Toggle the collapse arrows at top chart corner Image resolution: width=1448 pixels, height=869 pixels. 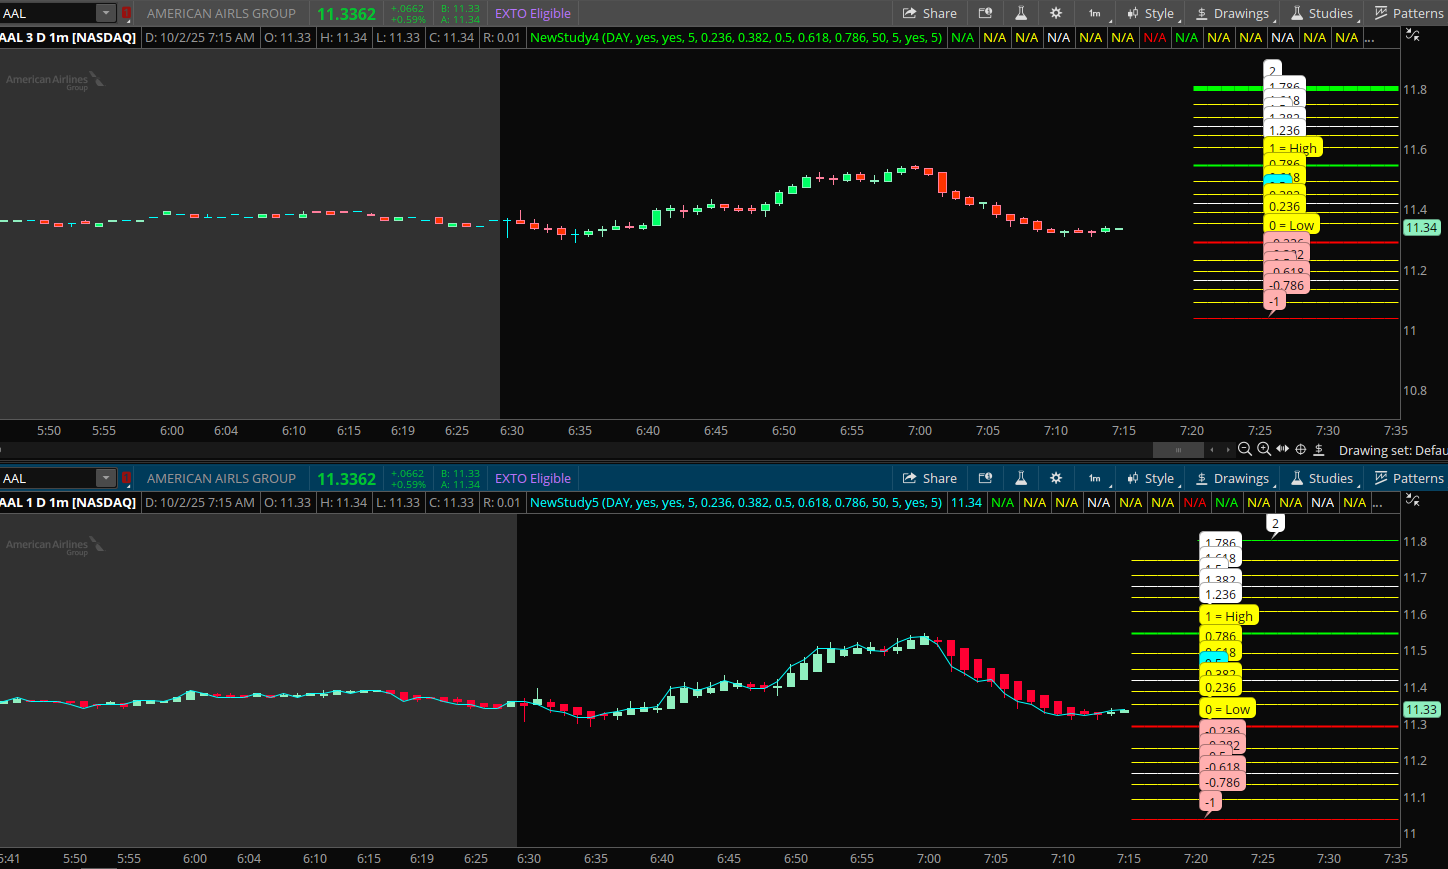click(x=1412, y=35)
